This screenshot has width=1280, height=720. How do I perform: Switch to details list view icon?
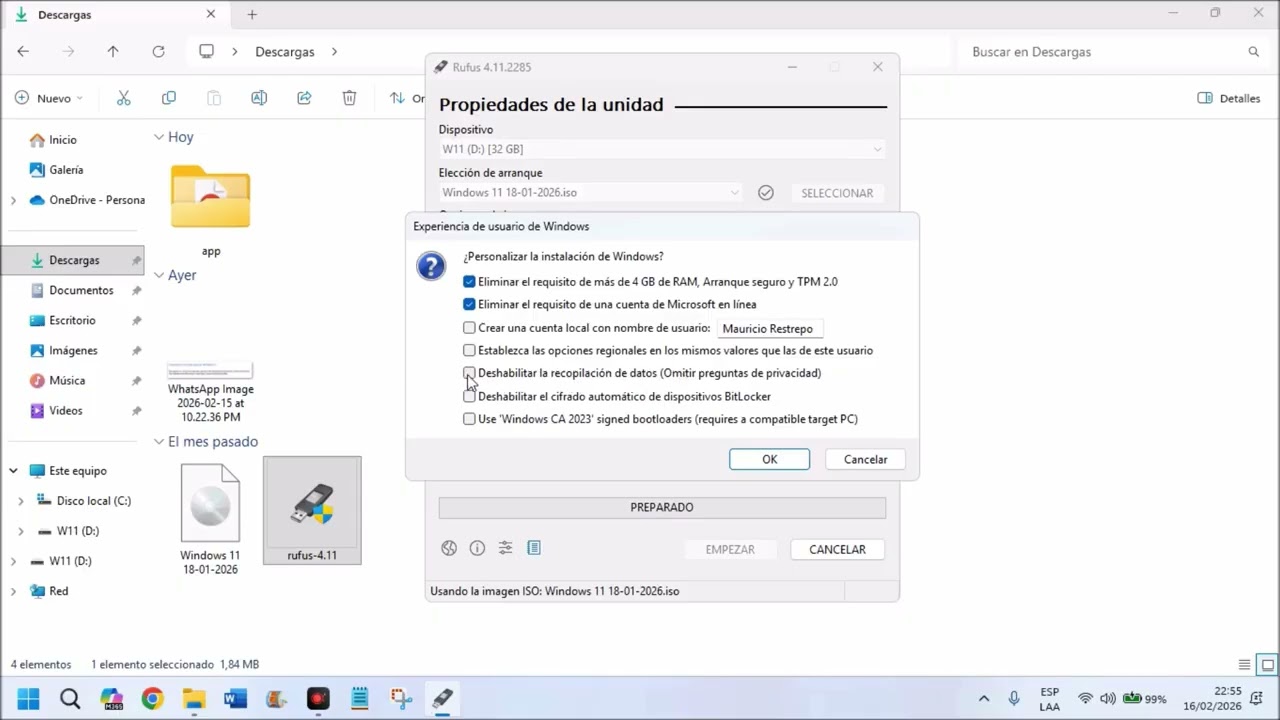(1245, 664)
